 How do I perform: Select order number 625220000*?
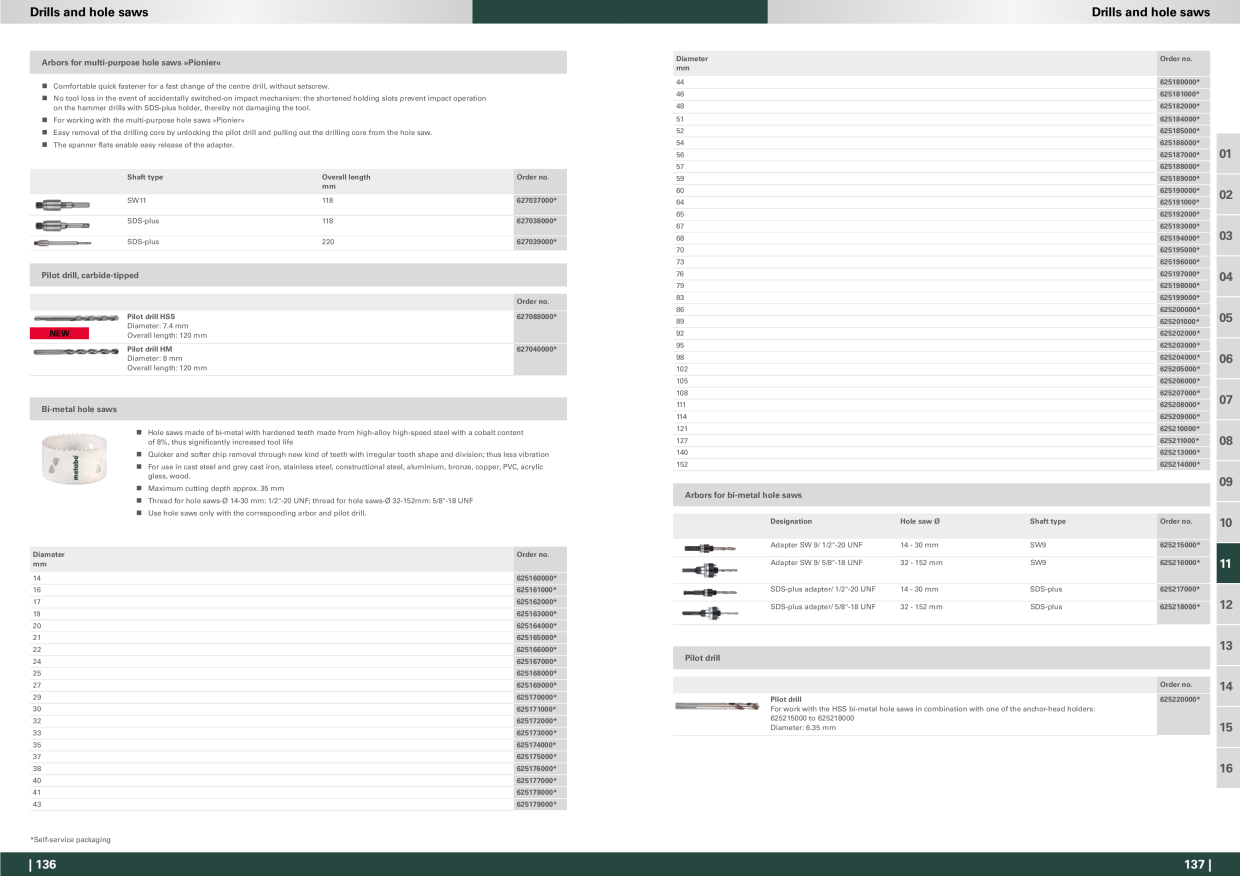[x=1179, y=699]
